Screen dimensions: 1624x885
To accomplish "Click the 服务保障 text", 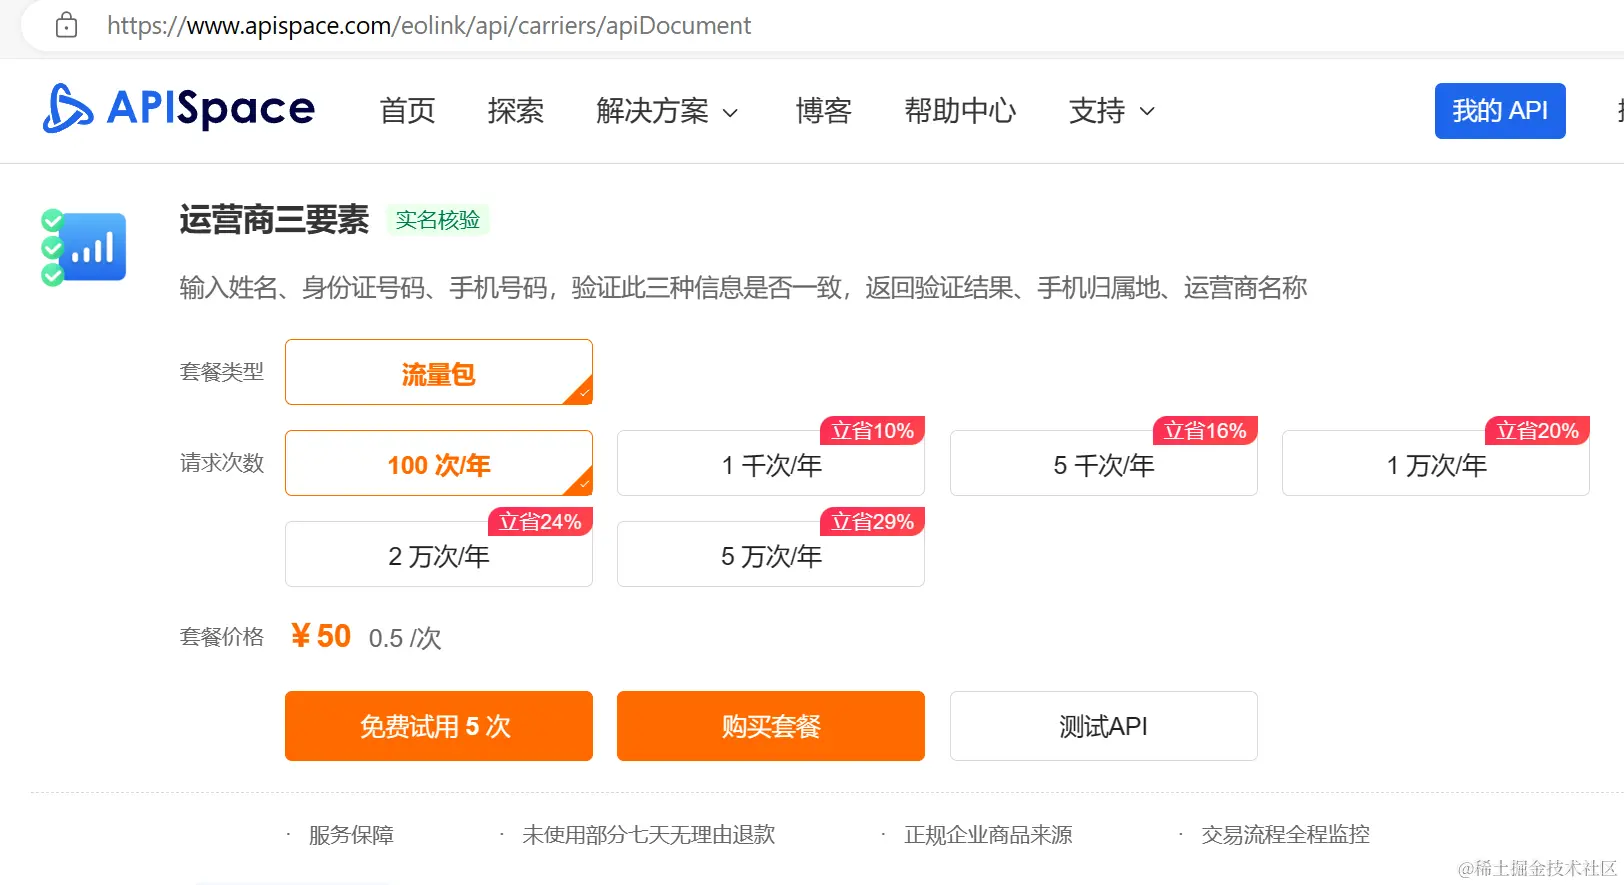I will (351, 835).
